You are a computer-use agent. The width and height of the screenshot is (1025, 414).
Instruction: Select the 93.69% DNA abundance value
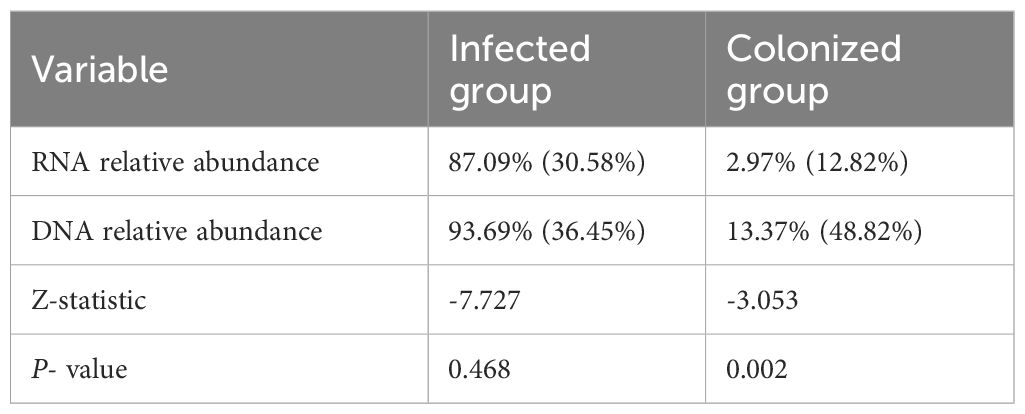[490, 233]
